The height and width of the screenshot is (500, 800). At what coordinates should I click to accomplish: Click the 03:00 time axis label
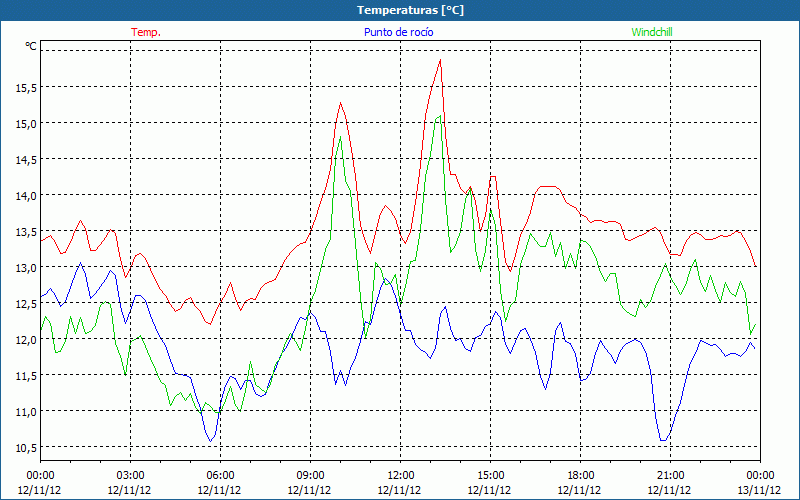point(130,476)
